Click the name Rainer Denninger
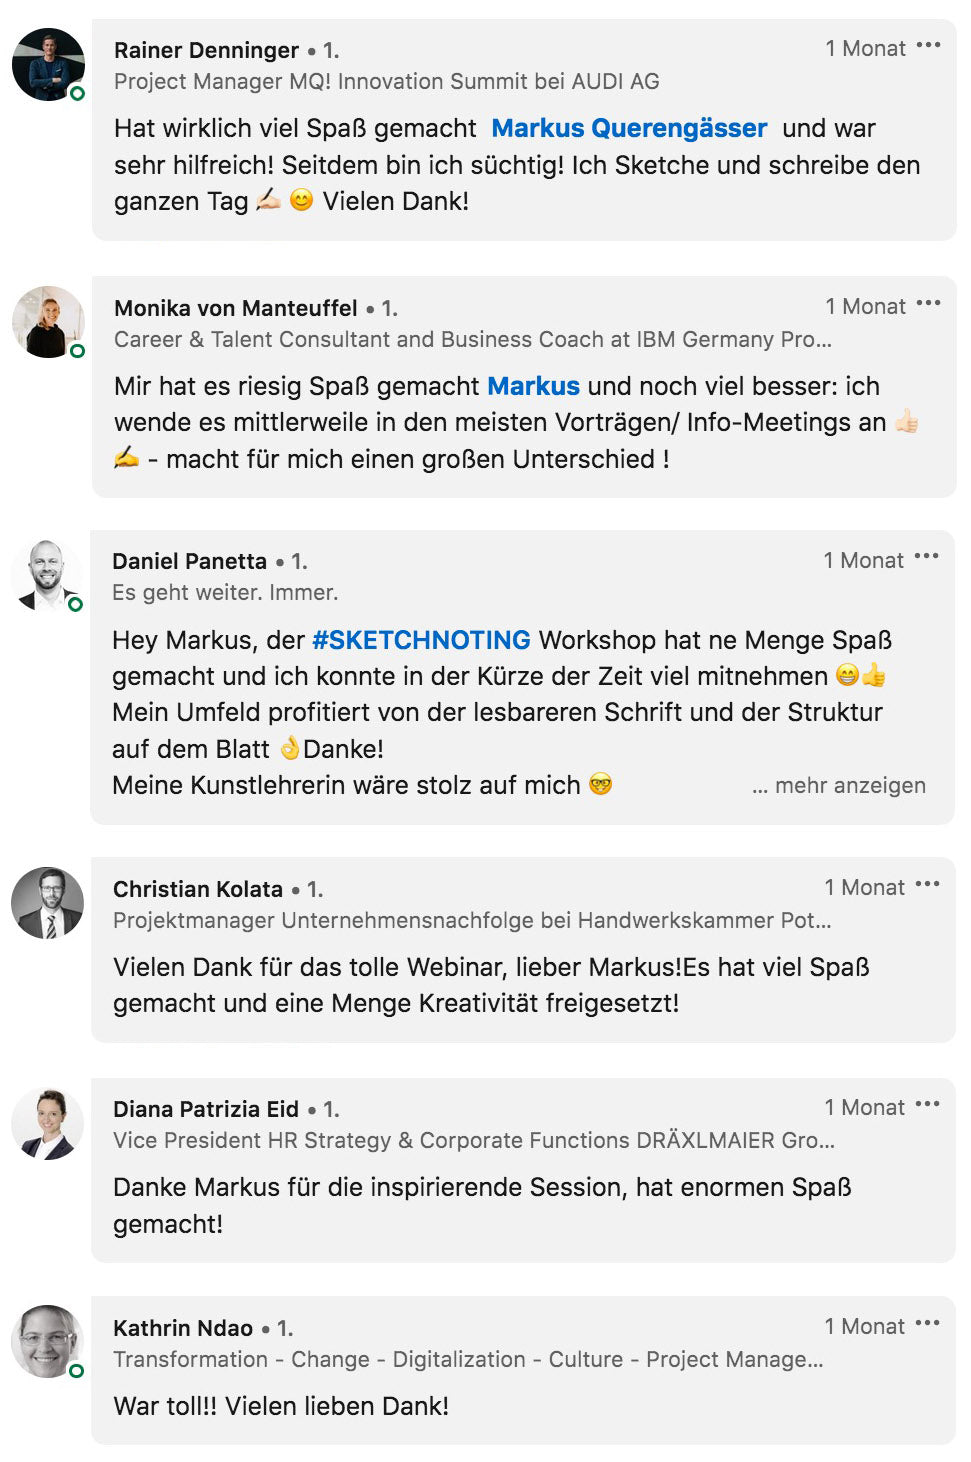 (x=206, y=50)
